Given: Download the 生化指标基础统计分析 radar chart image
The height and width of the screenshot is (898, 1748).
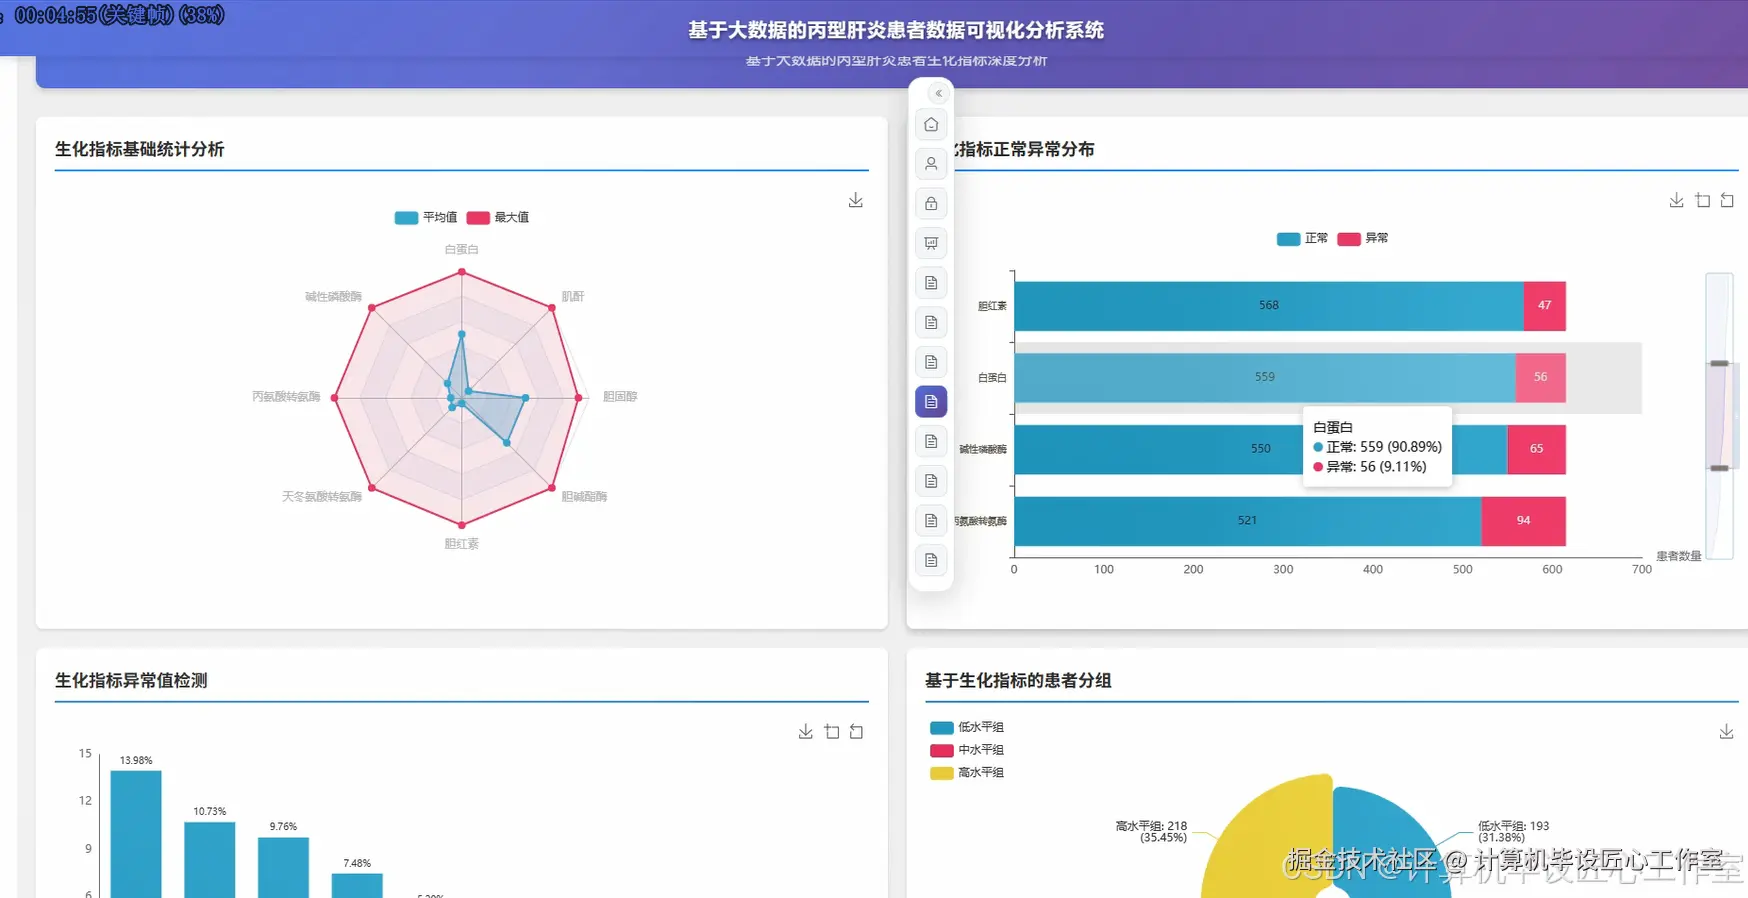Looking at the screenshot, I should 856,201.
